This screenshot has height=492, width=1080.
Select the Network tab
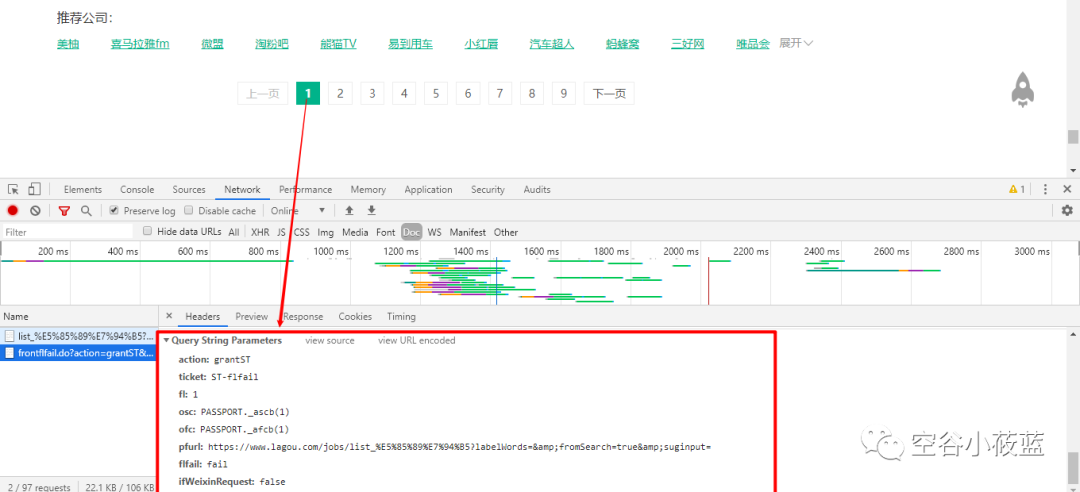click(242, 189)
